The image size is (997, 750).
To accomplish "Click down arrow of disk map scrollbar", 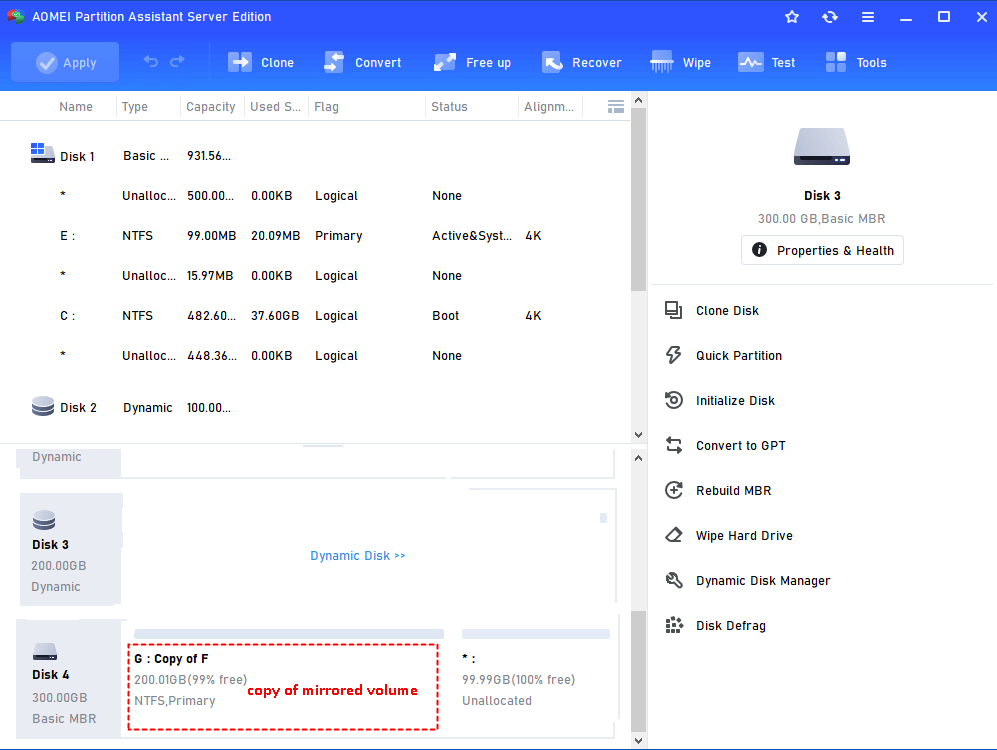I will click(638, 741).
